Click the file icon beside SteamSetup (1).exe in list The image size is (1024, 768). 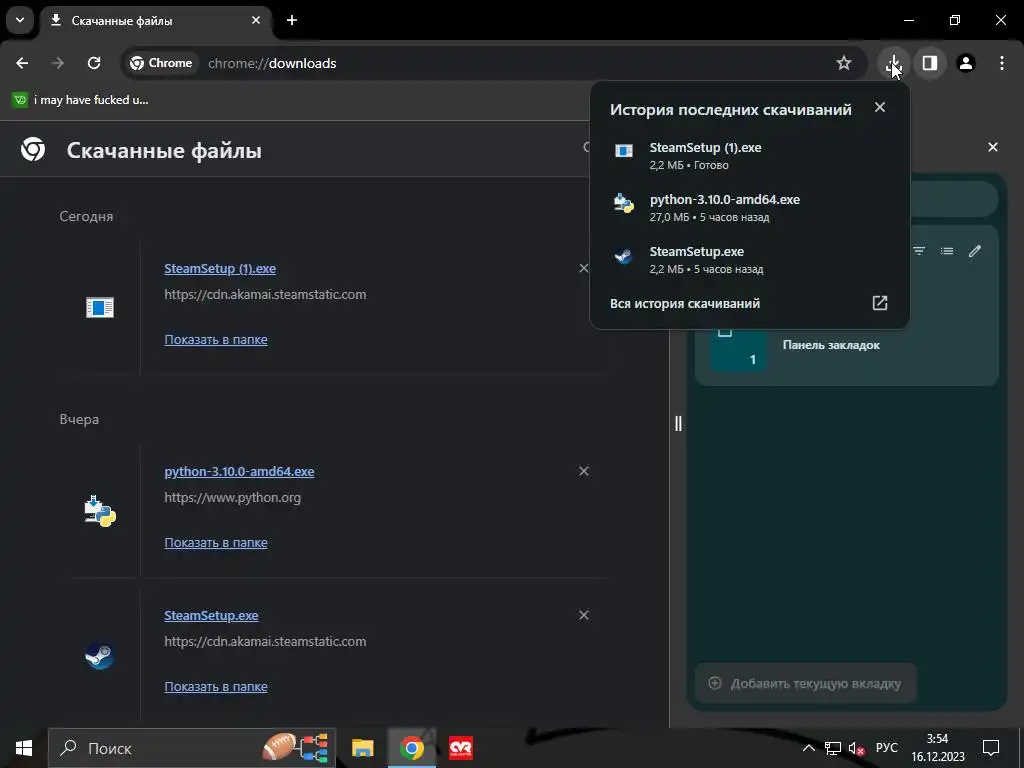(100, 308)
